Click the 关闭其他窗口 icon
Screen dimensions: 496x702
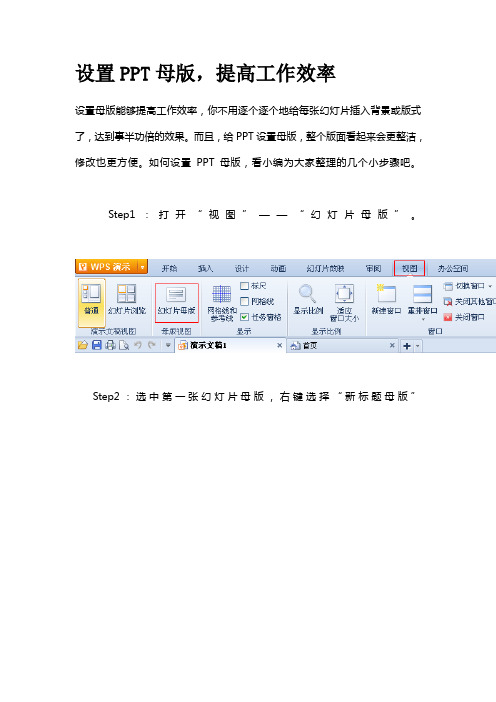[x=448, y=301]
